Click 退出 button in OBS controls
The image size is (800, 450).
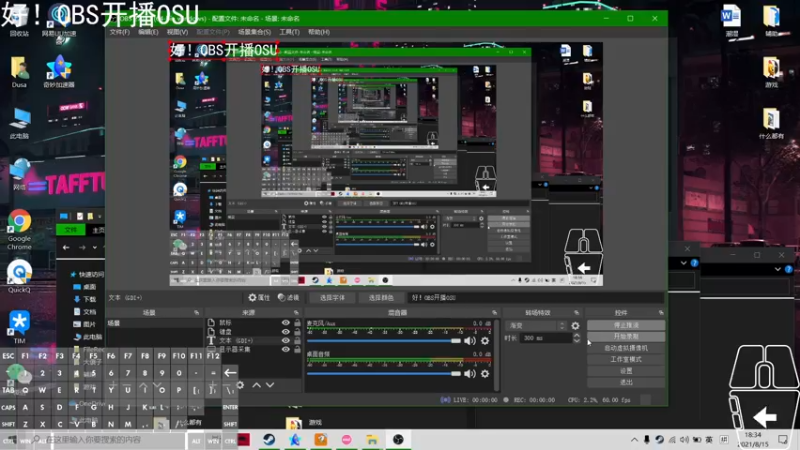tap(626, 382)
